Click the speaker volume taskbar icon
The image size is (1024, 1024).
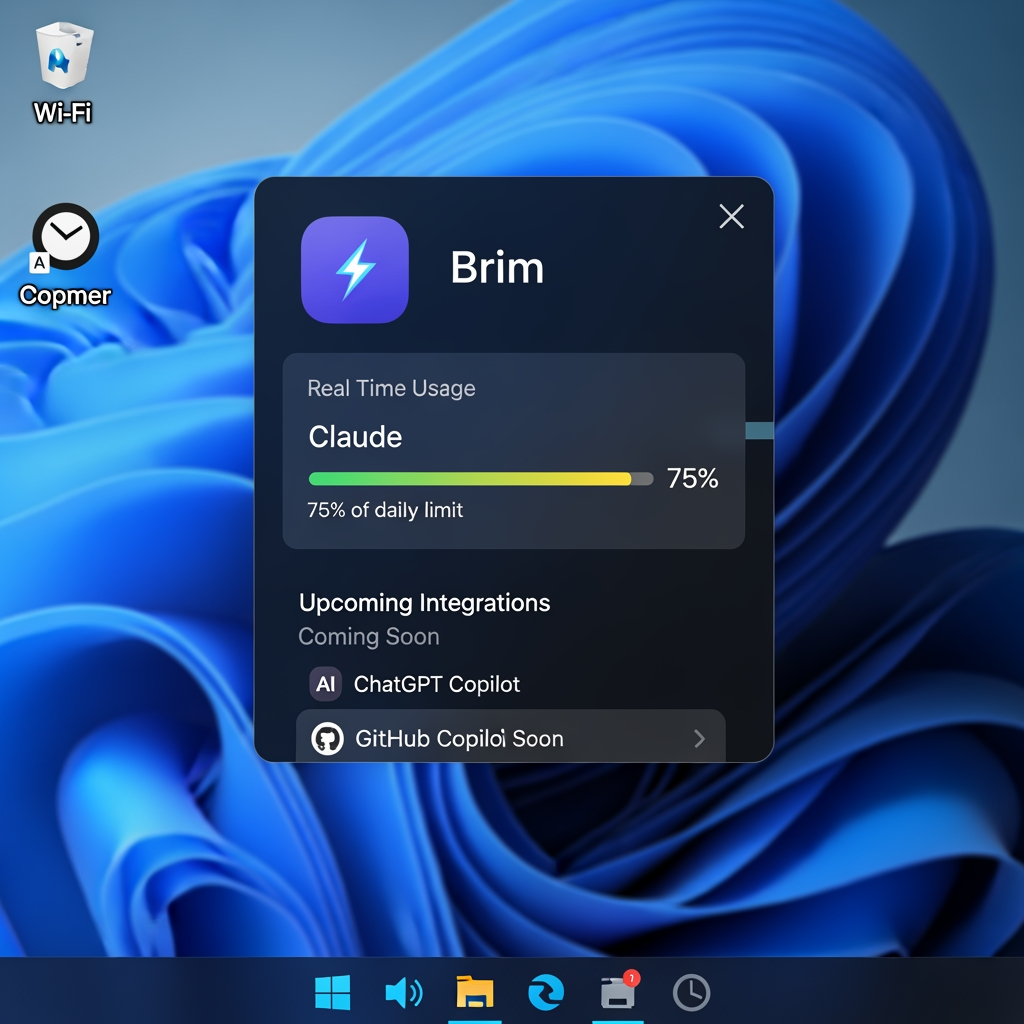[404, 993]
